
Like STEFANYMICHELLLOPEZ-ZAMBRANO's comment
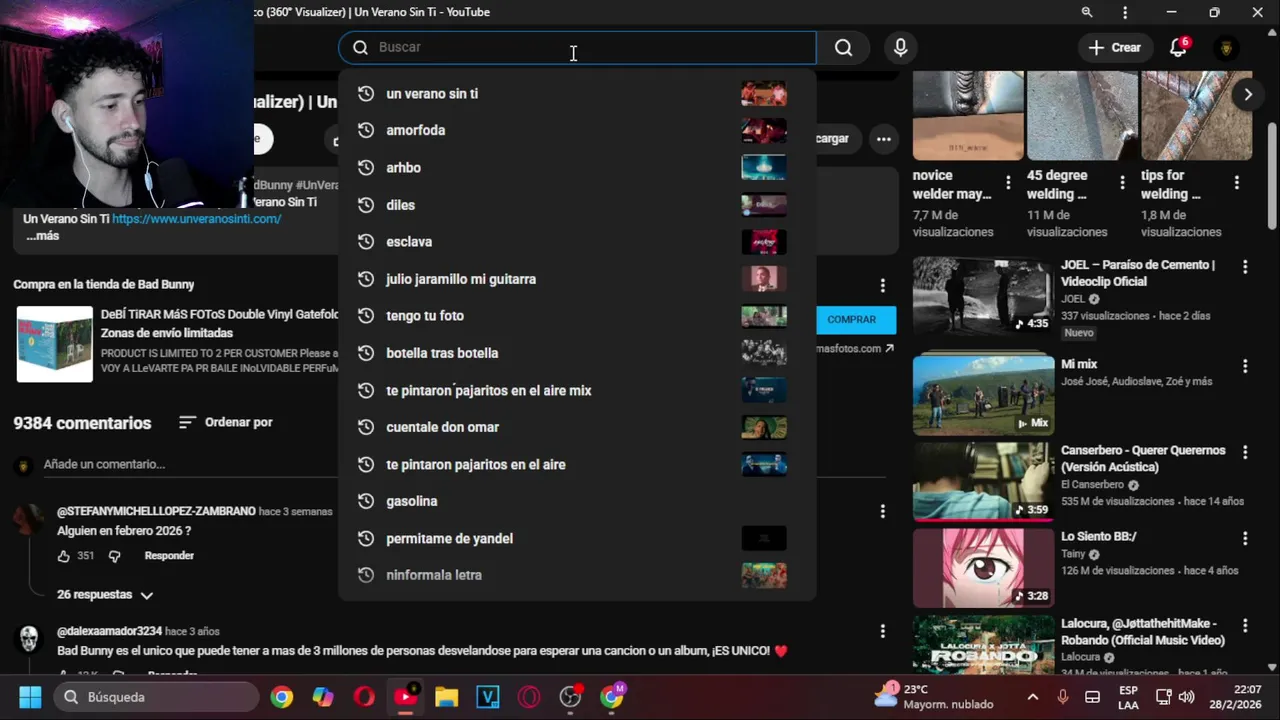pos(64,556)
